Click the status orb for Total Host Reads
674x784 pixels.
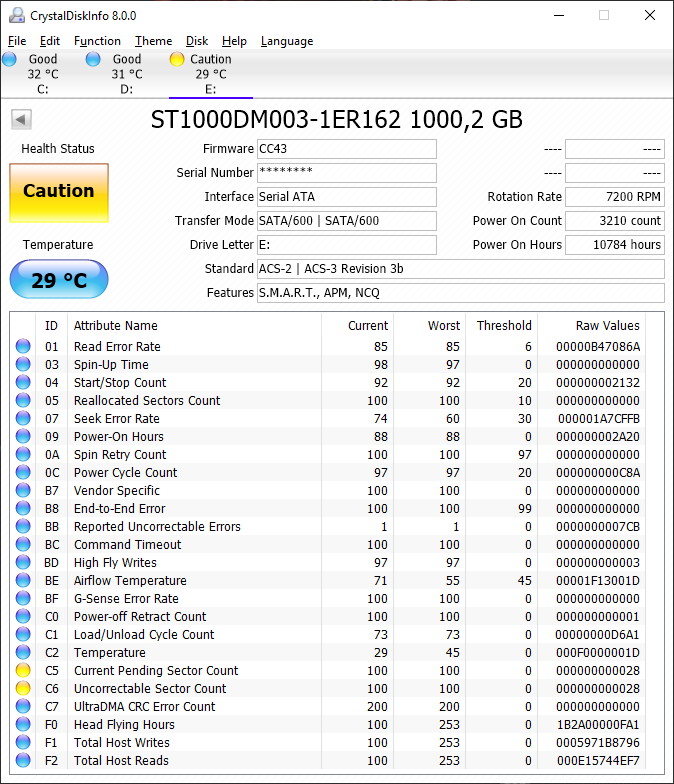23,760
